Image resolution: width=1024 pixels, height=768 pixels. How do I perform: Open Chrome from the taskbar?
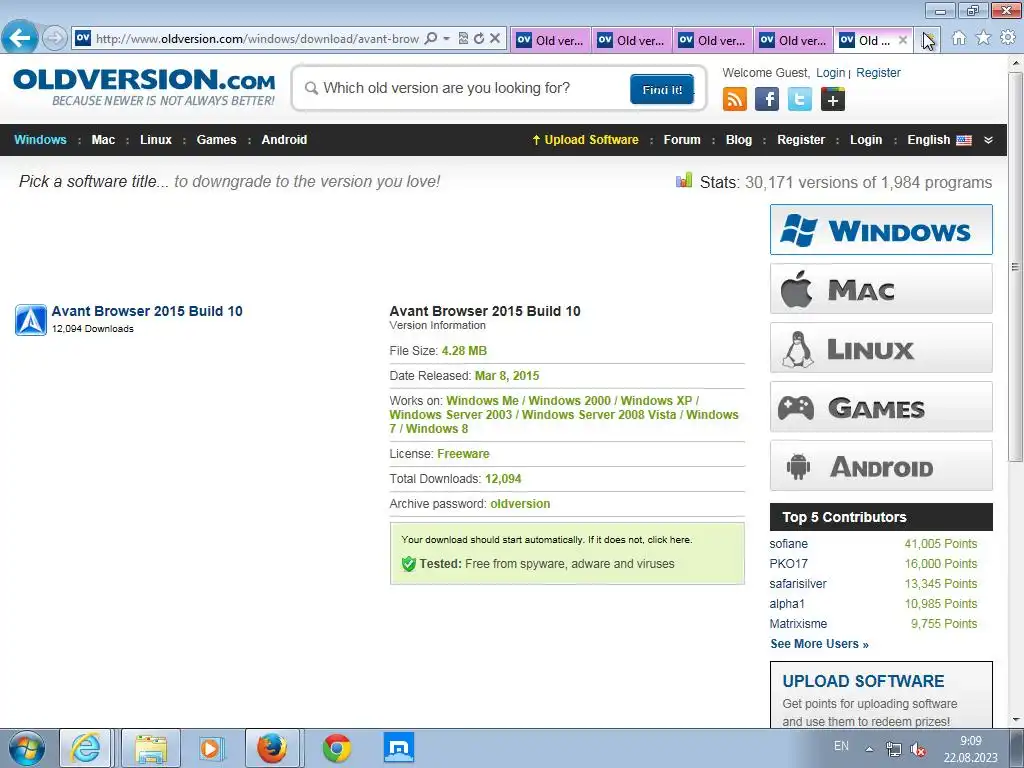pyautogui.click(x=336, y=748)
